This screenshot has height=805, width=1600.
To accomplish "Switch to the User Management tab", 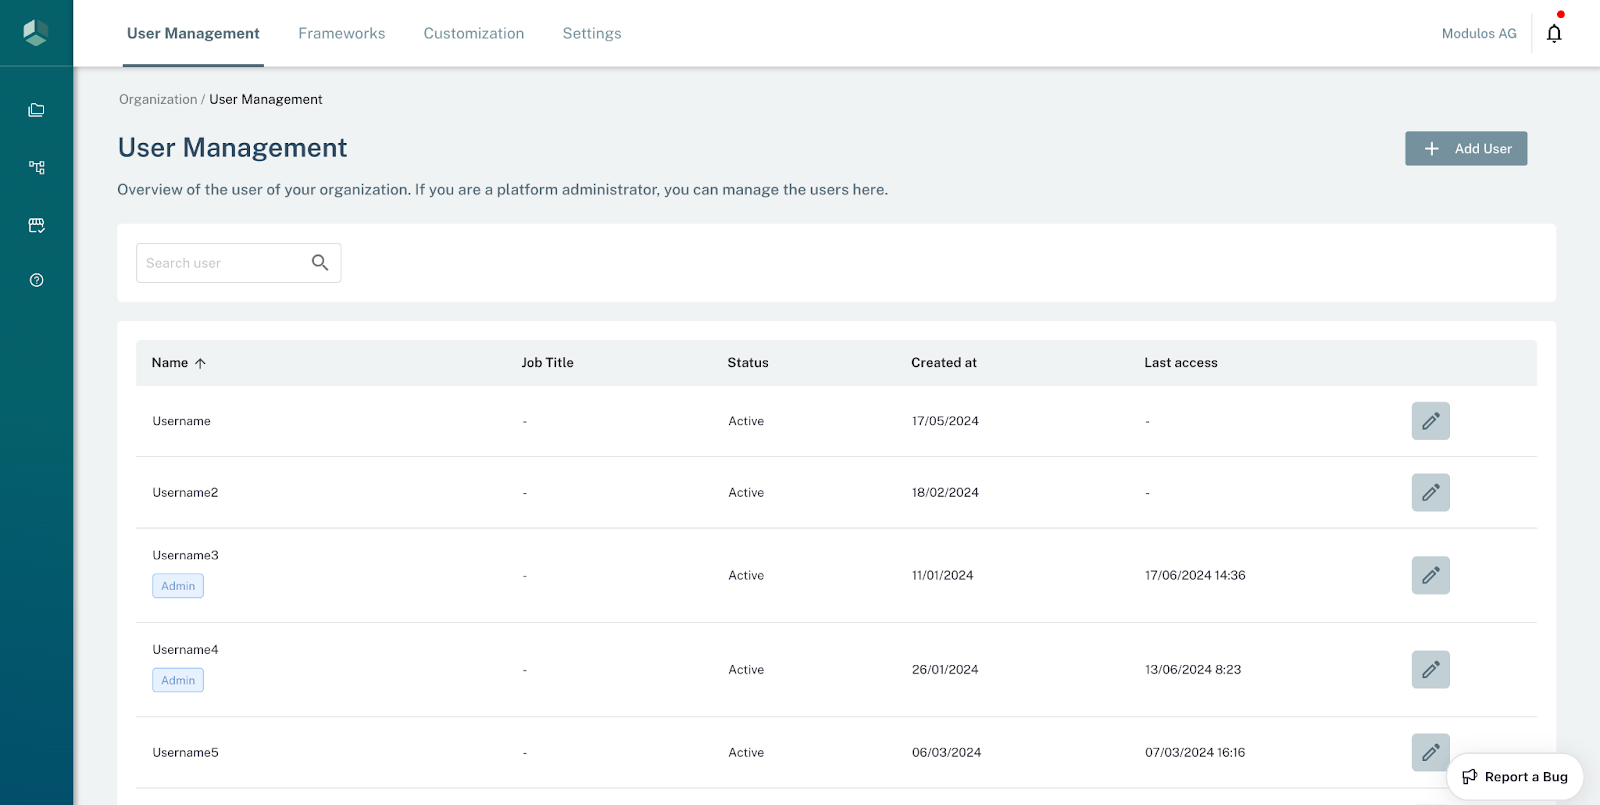I will (193, 33).
